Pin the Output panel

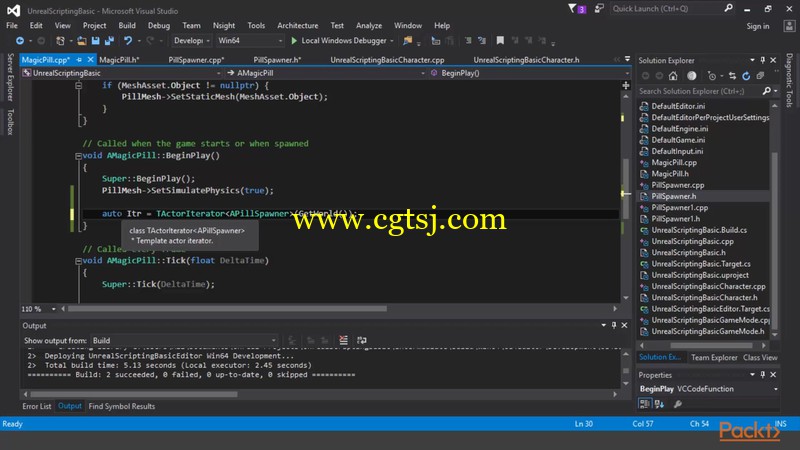click(614, 325)
